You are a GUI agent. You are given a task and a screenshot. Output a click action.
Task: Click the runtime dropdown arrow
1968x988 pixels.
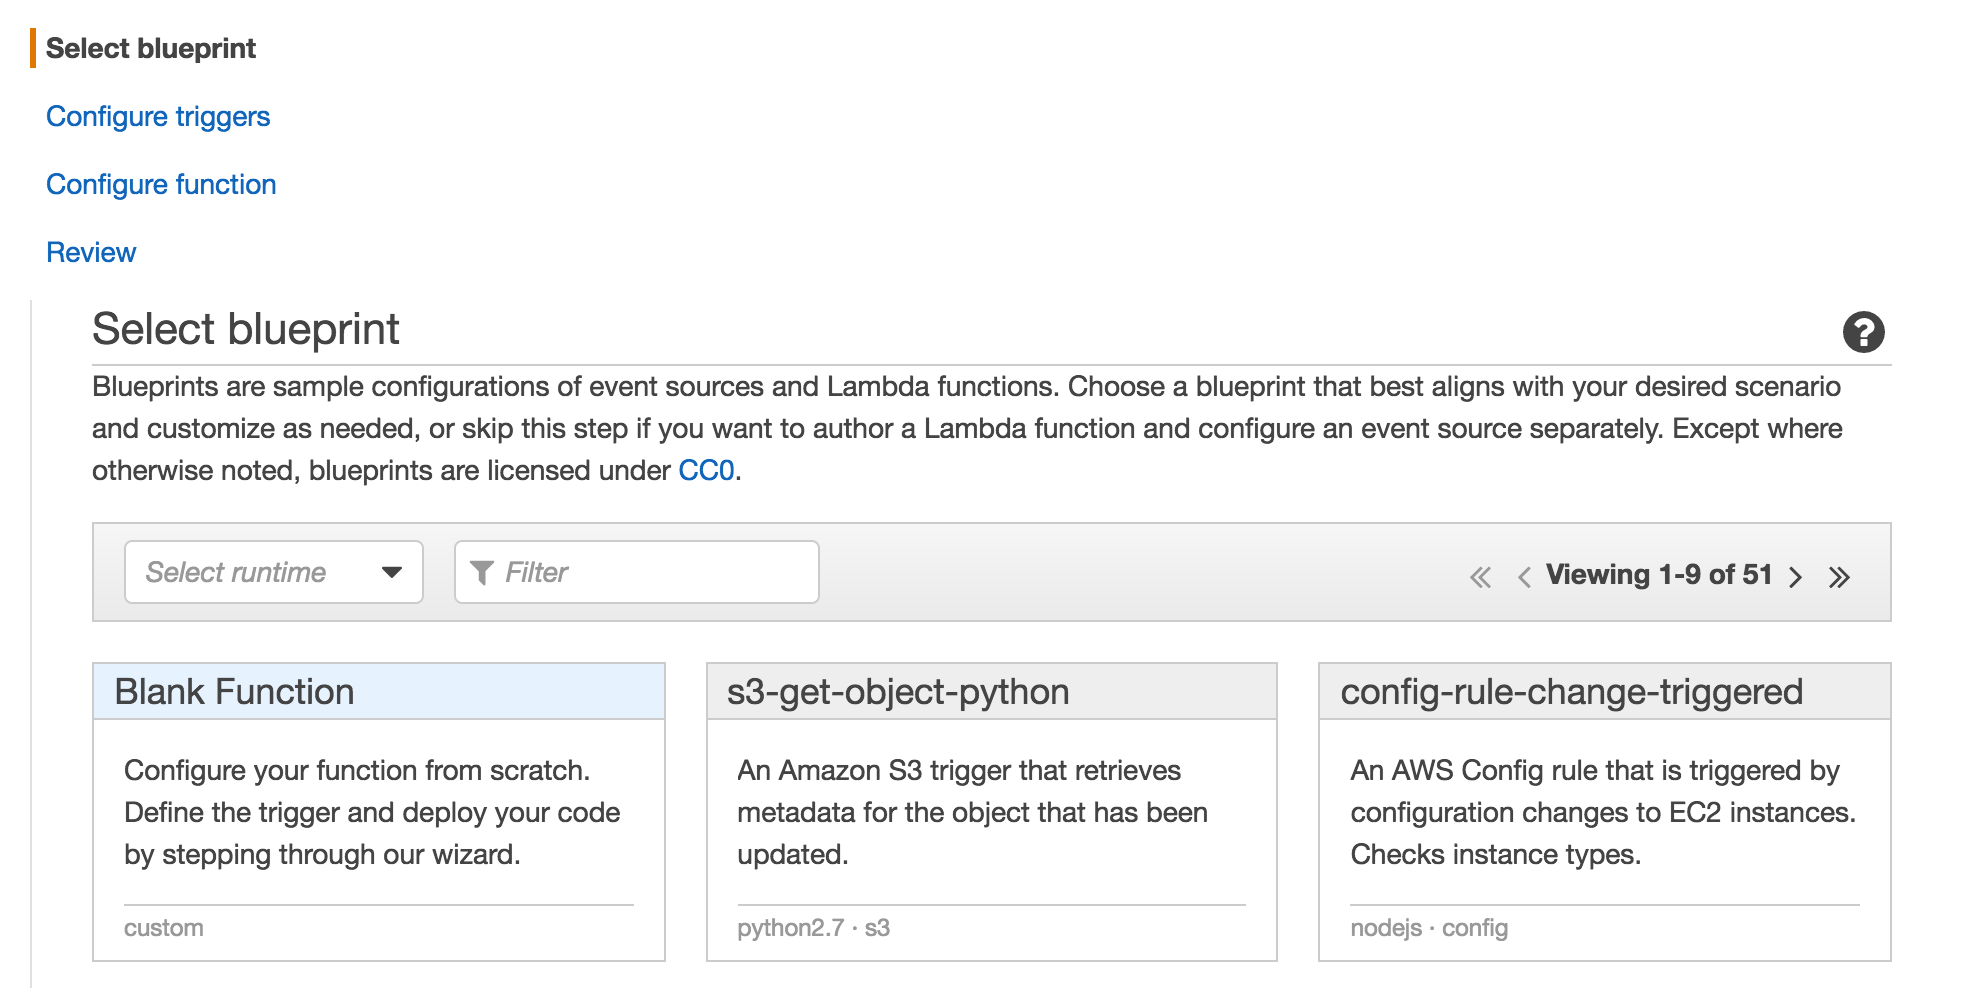tap(392, 572)
